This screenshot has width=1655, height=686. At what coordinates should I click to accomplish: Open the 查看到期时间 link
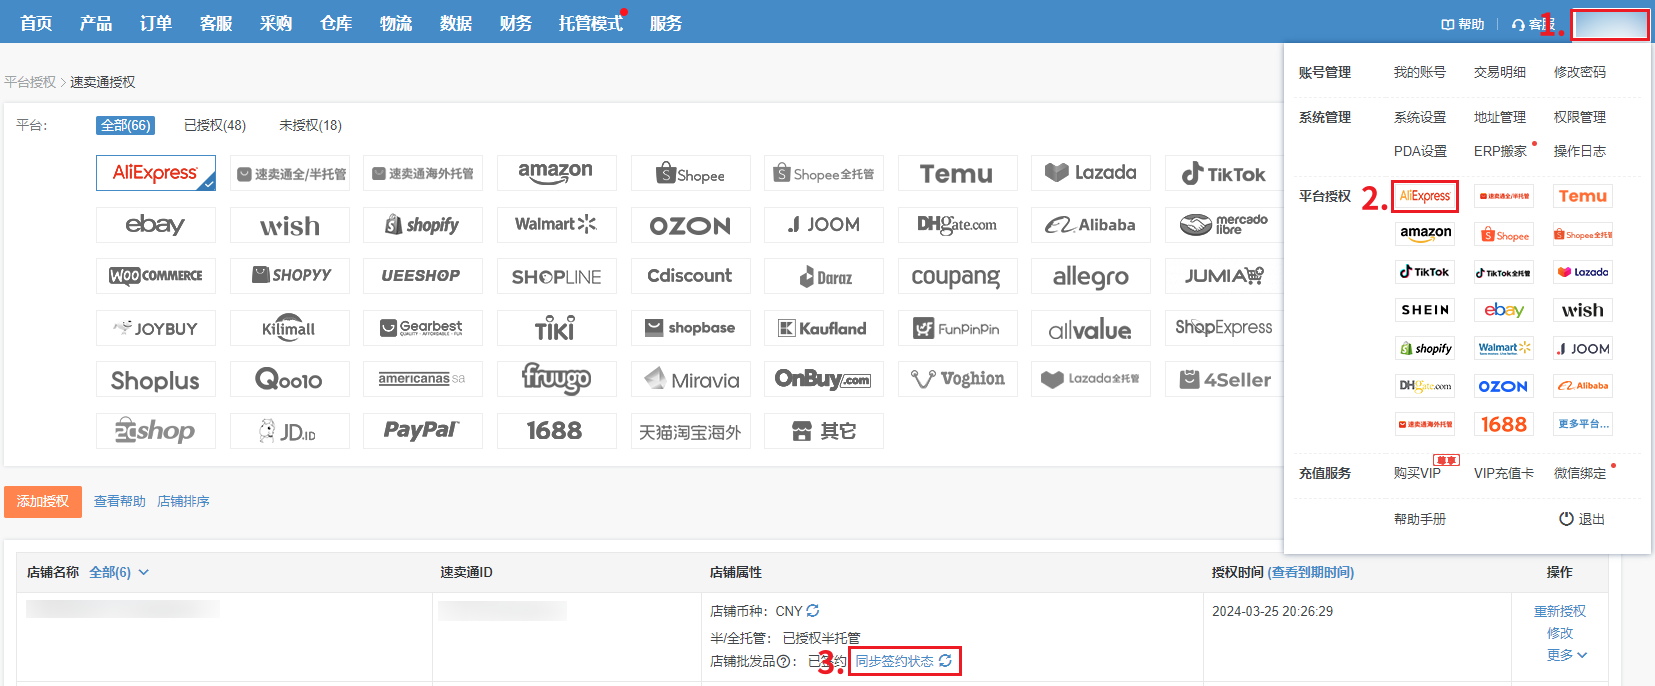click(x=1311, y=572)
